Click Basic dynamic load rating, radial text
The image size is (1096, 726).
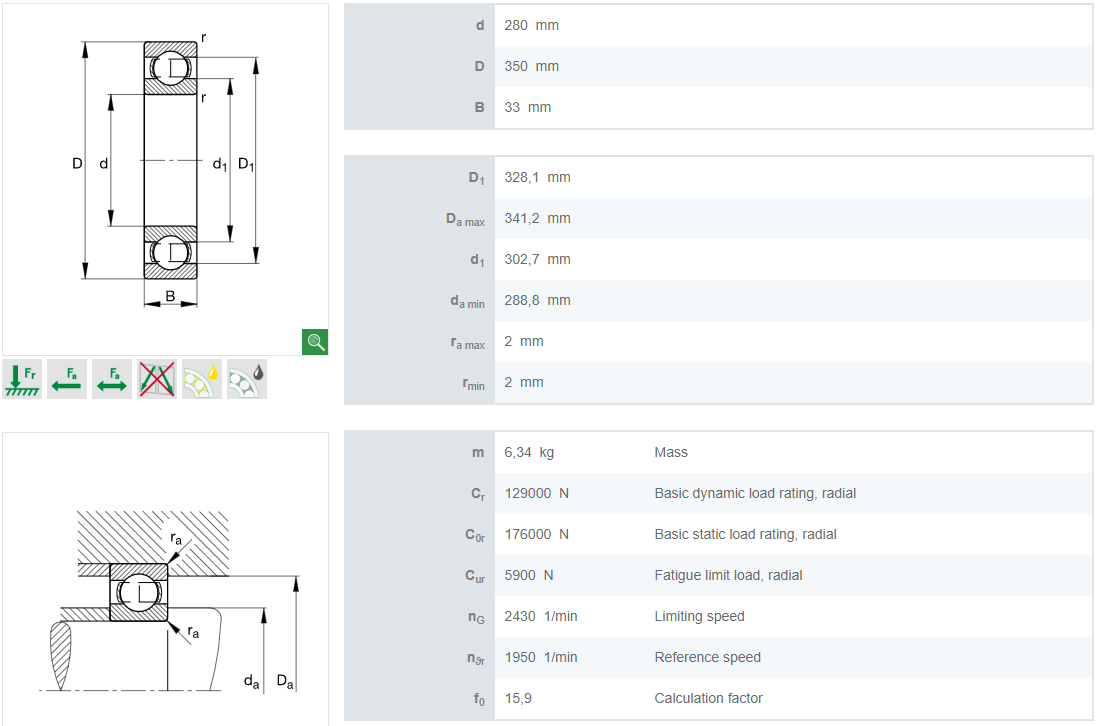click(755, 493)
